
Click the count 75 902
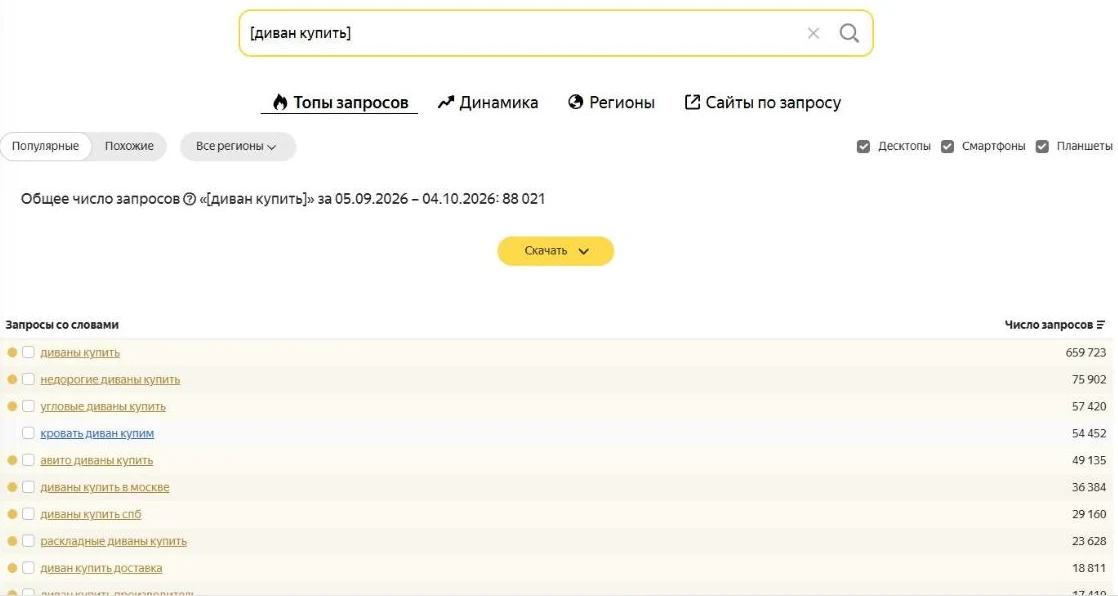1089,379
